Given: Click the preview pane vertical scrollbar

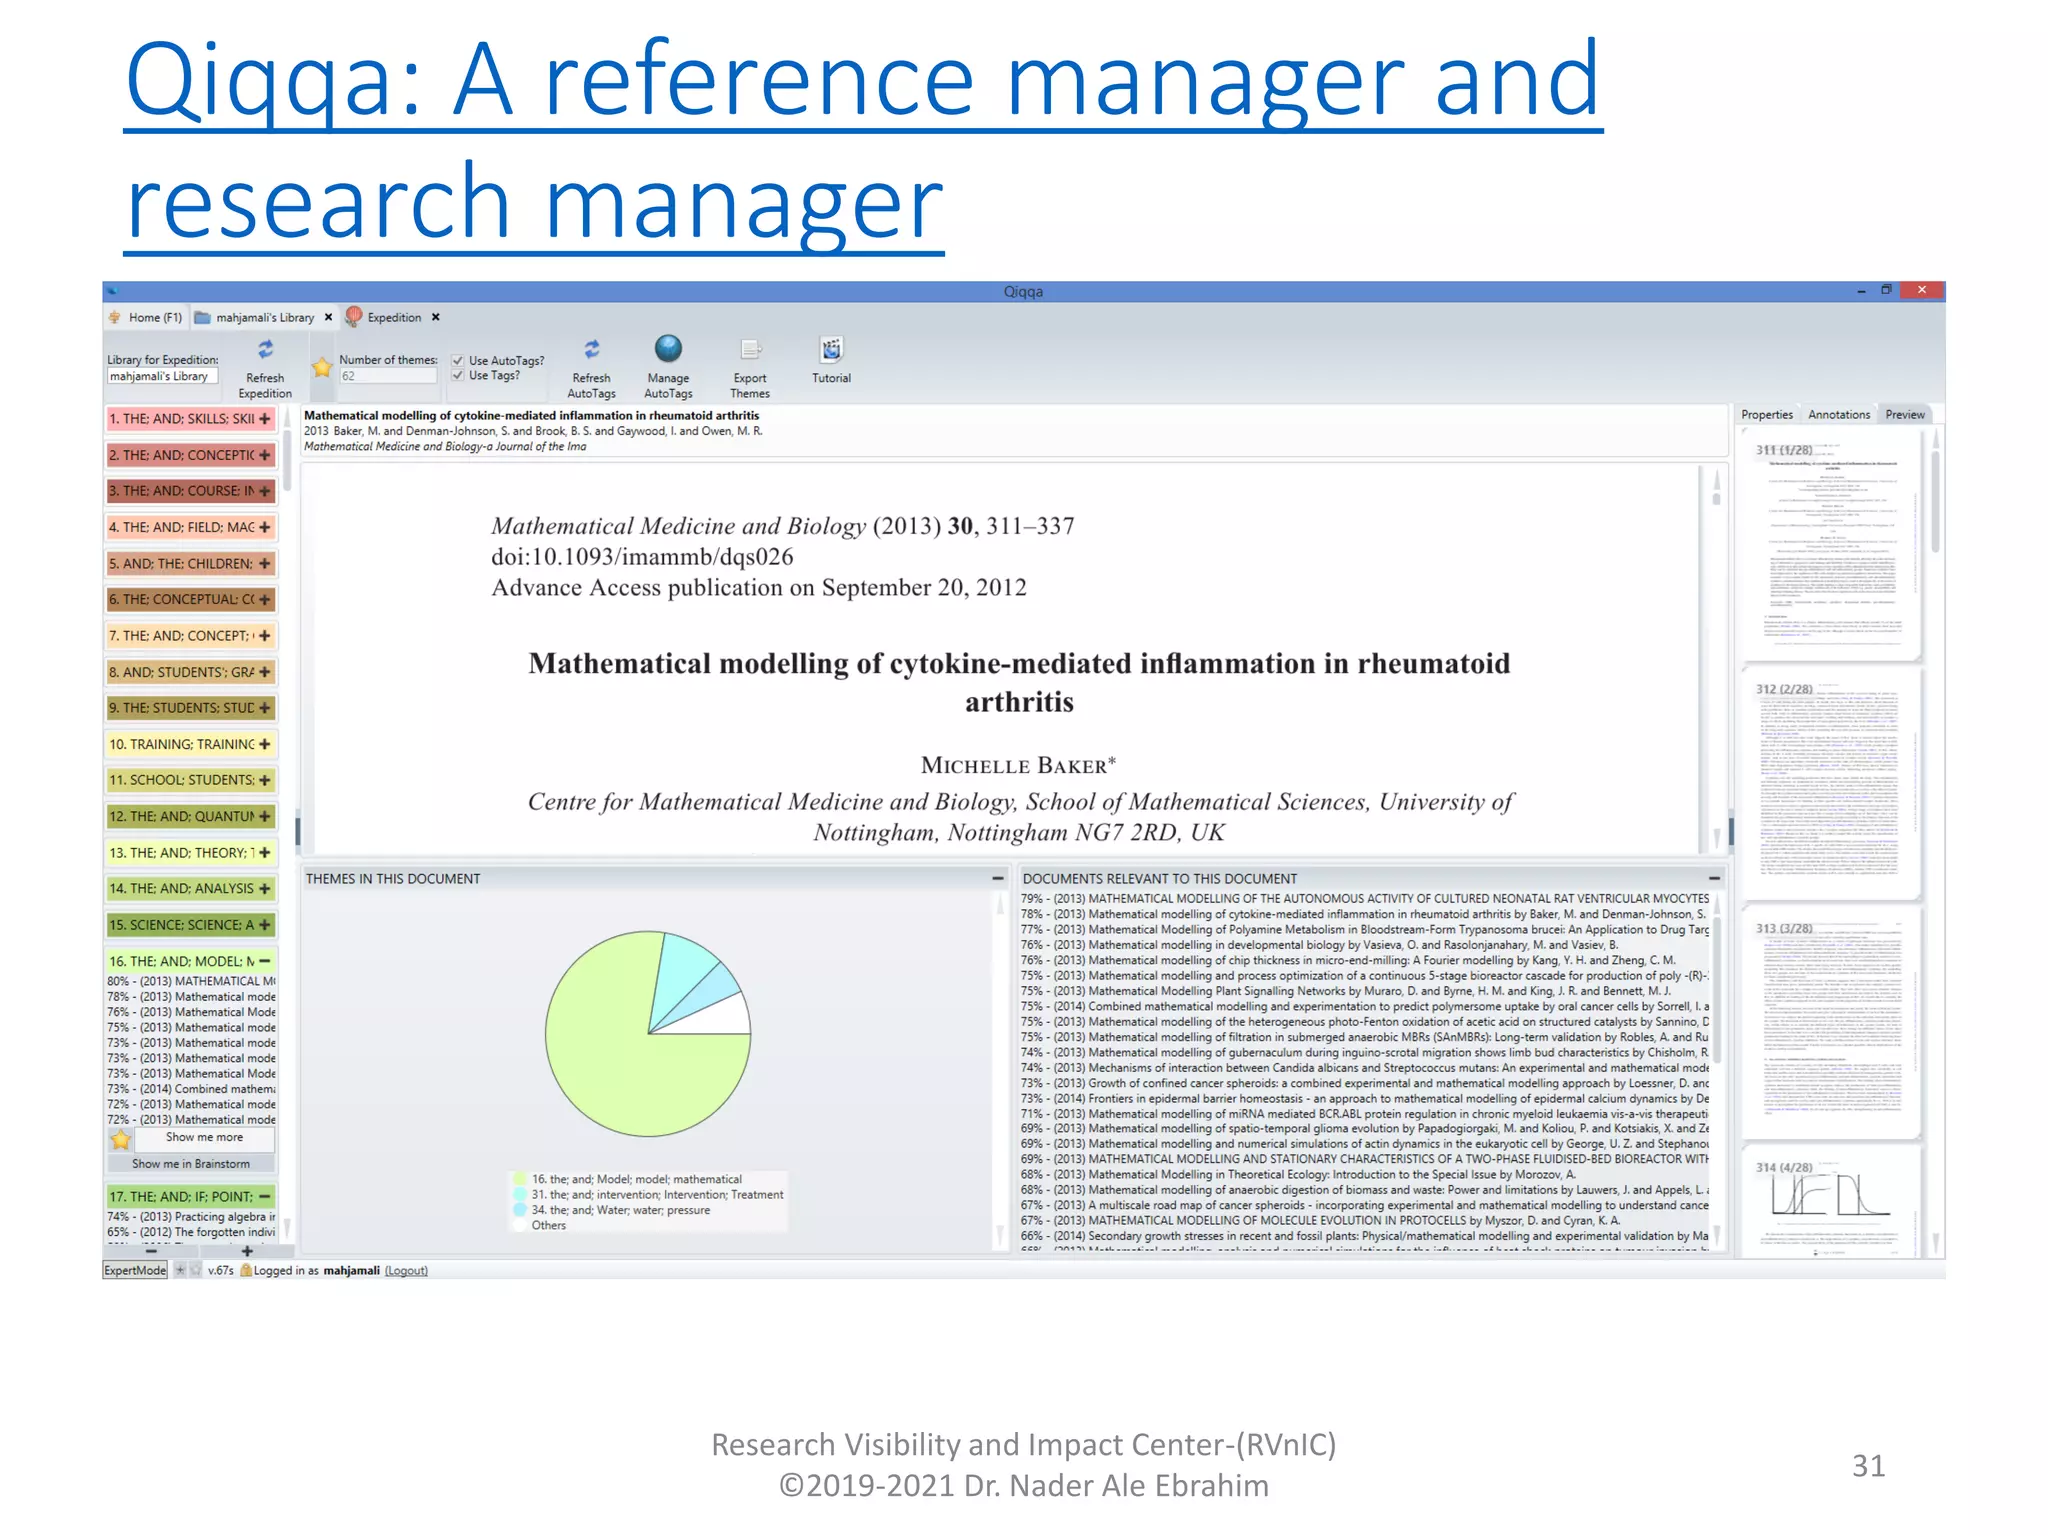Looking at the screenshot, I should [1936, 840].
